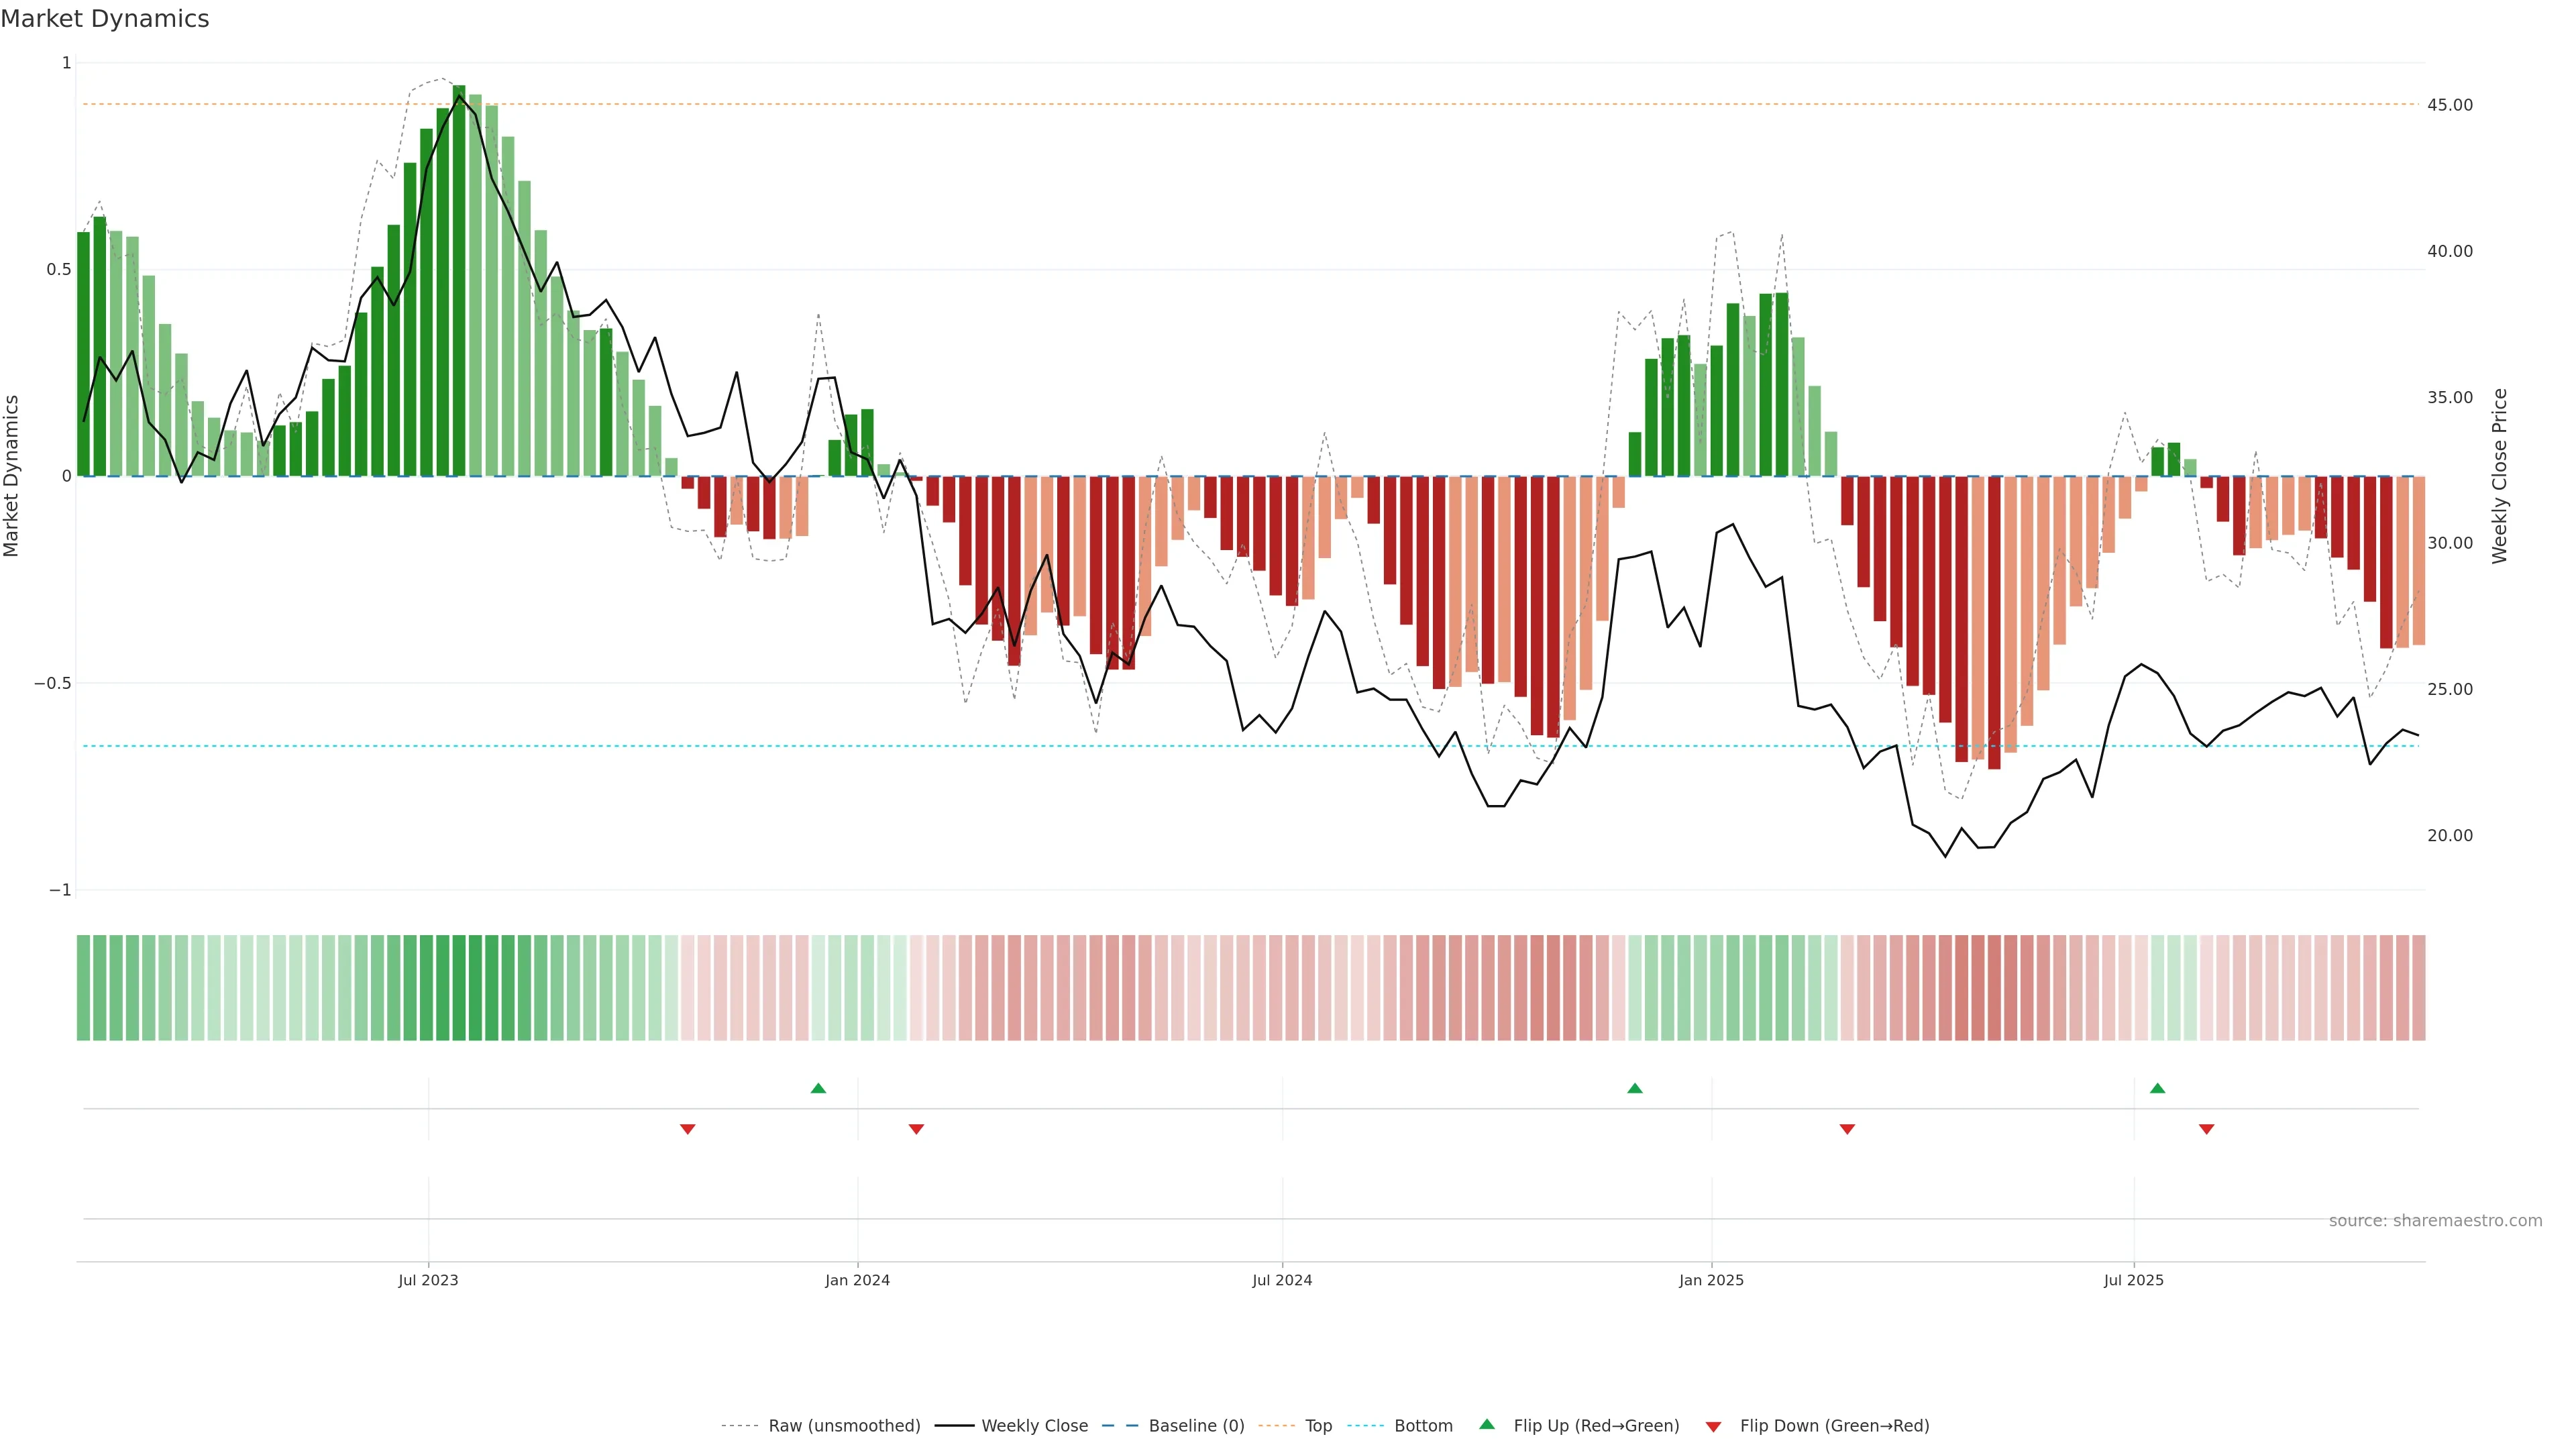2576x1449 pixels.
Task: Click the 45.00 label on the price axis
Action: click(2450, 105)
